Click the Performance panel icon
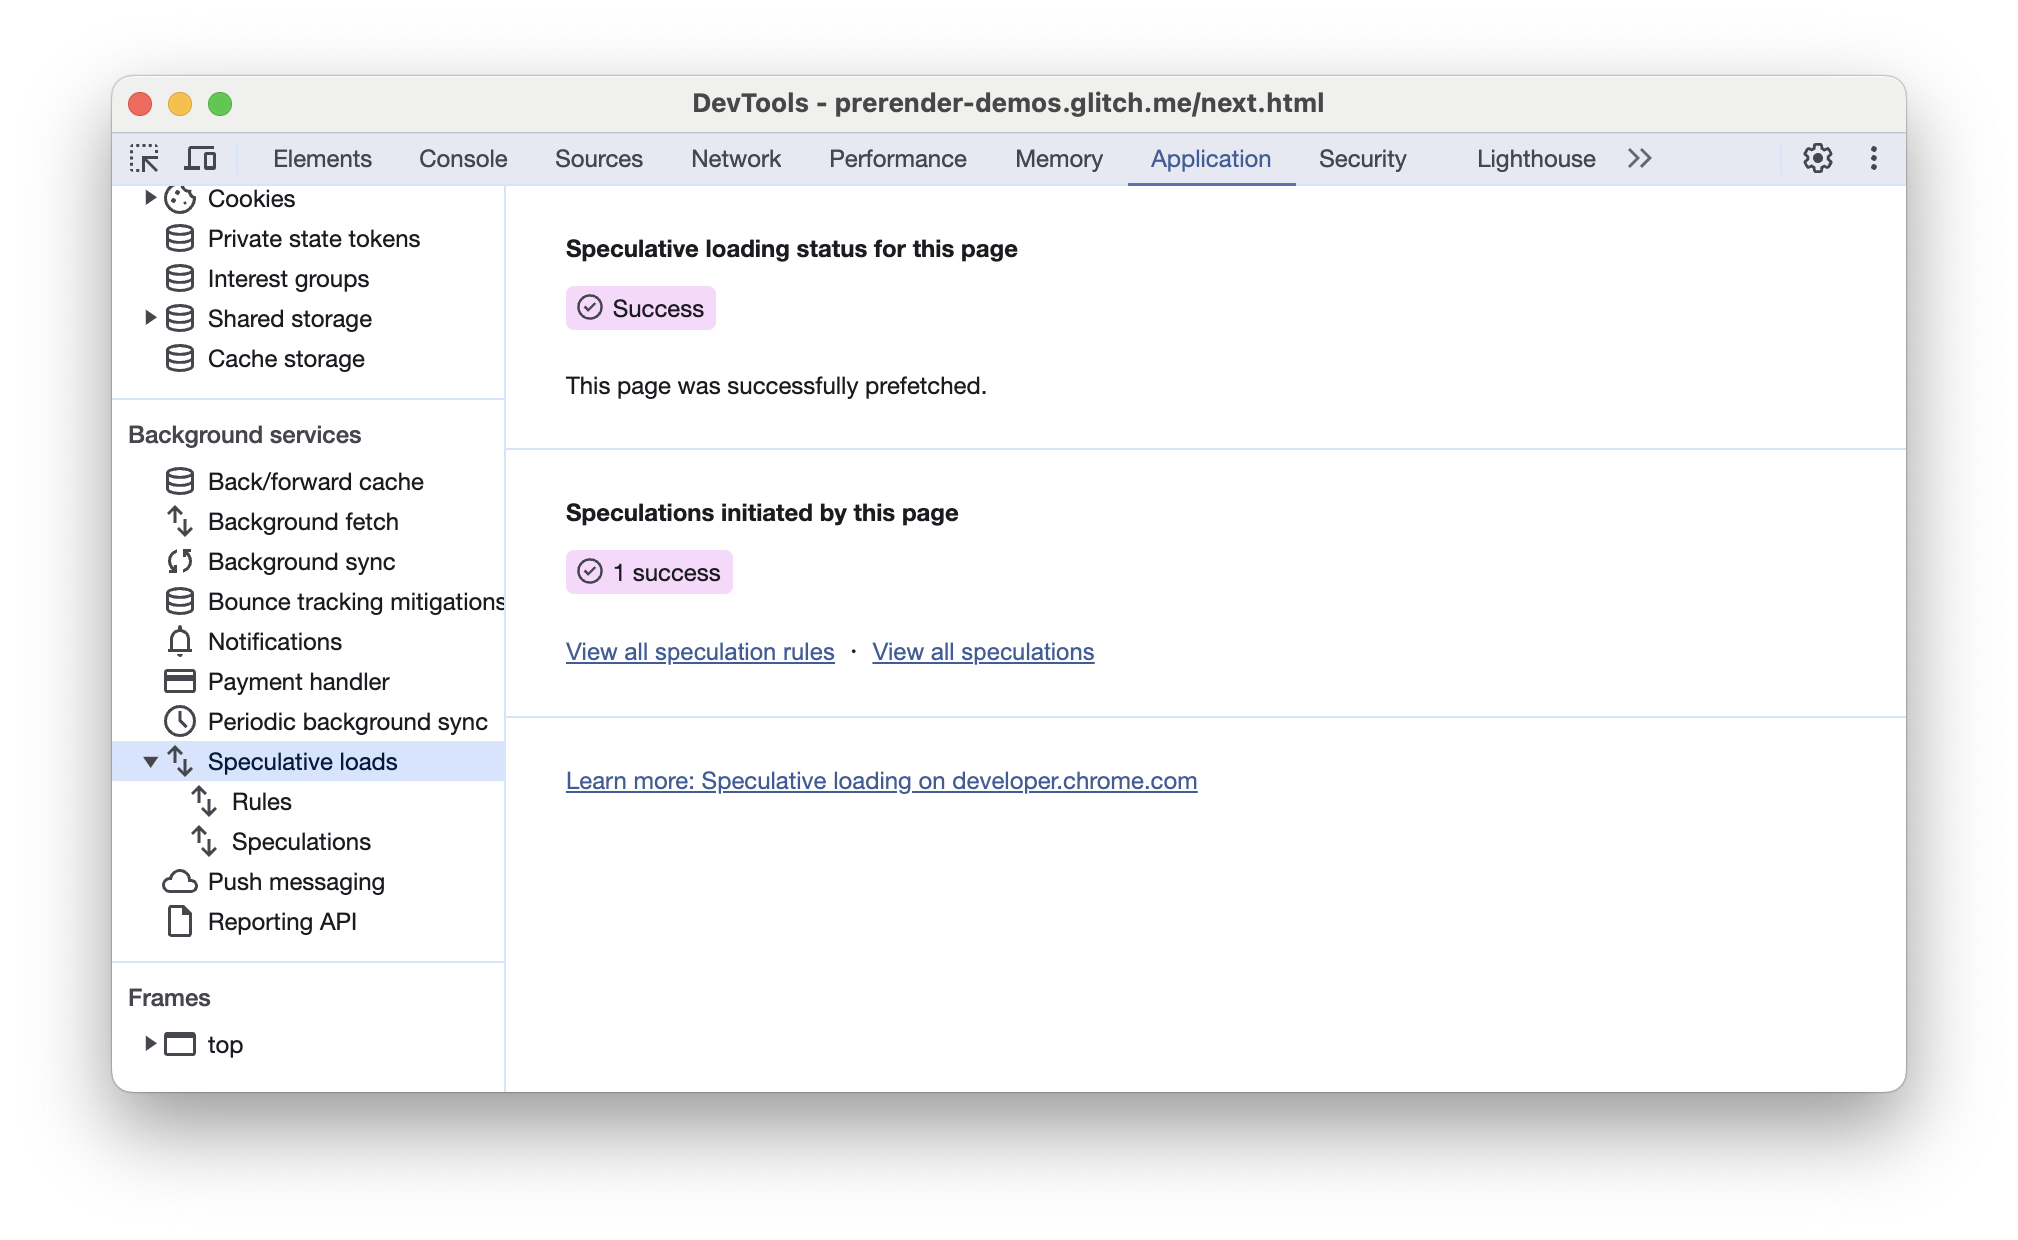The image size is (2018, 1240). point(898,159)
